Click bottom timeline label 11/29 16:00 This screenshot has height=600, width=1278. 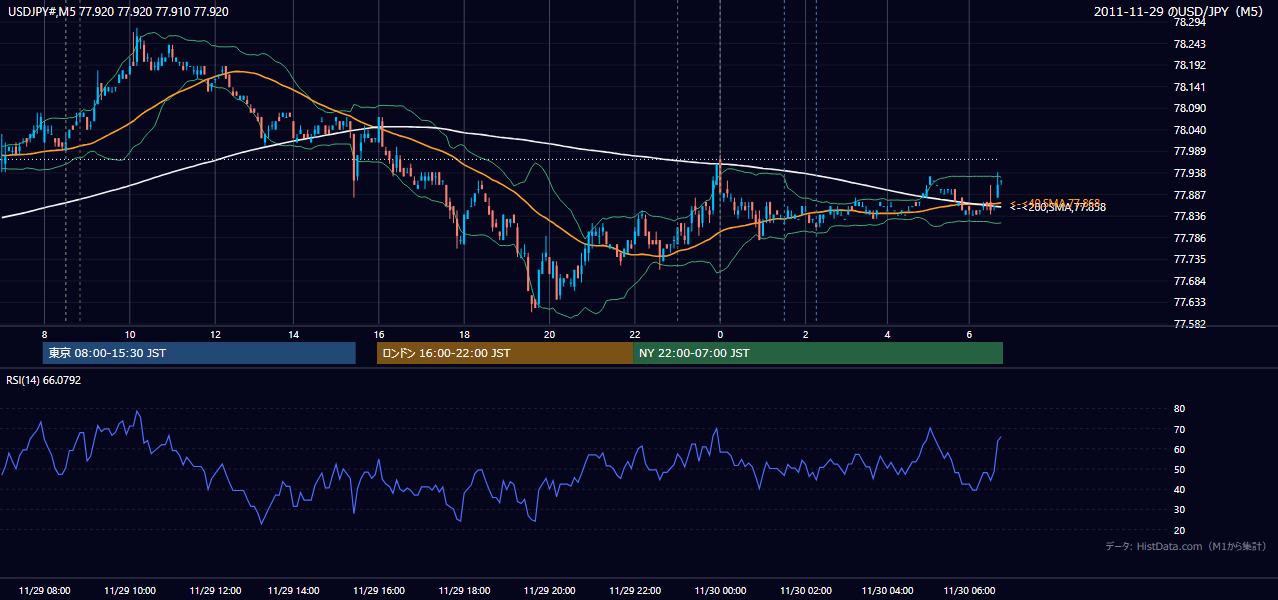pos(379,591)
